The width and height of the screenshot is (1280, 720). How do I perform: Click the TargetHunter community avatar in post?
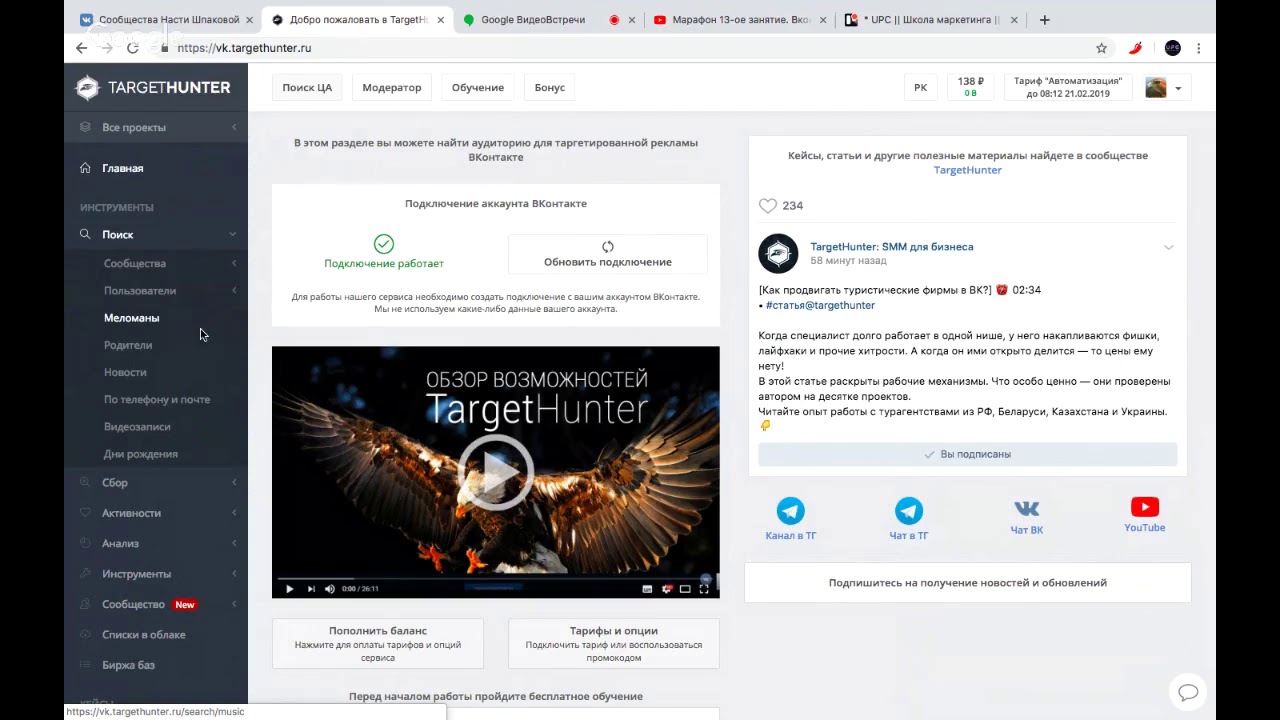pyautogui.click(x=778, y=254)
